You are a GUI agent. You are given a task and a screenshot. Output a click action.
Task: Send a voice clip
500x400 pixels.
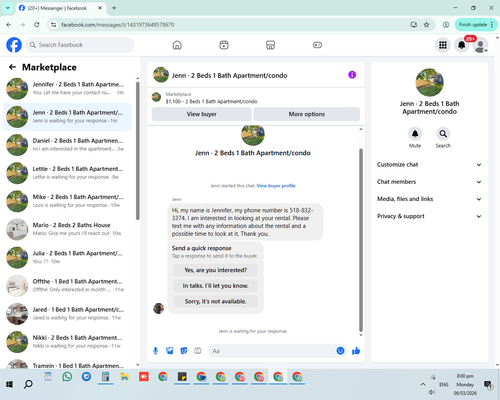[155, 351]
